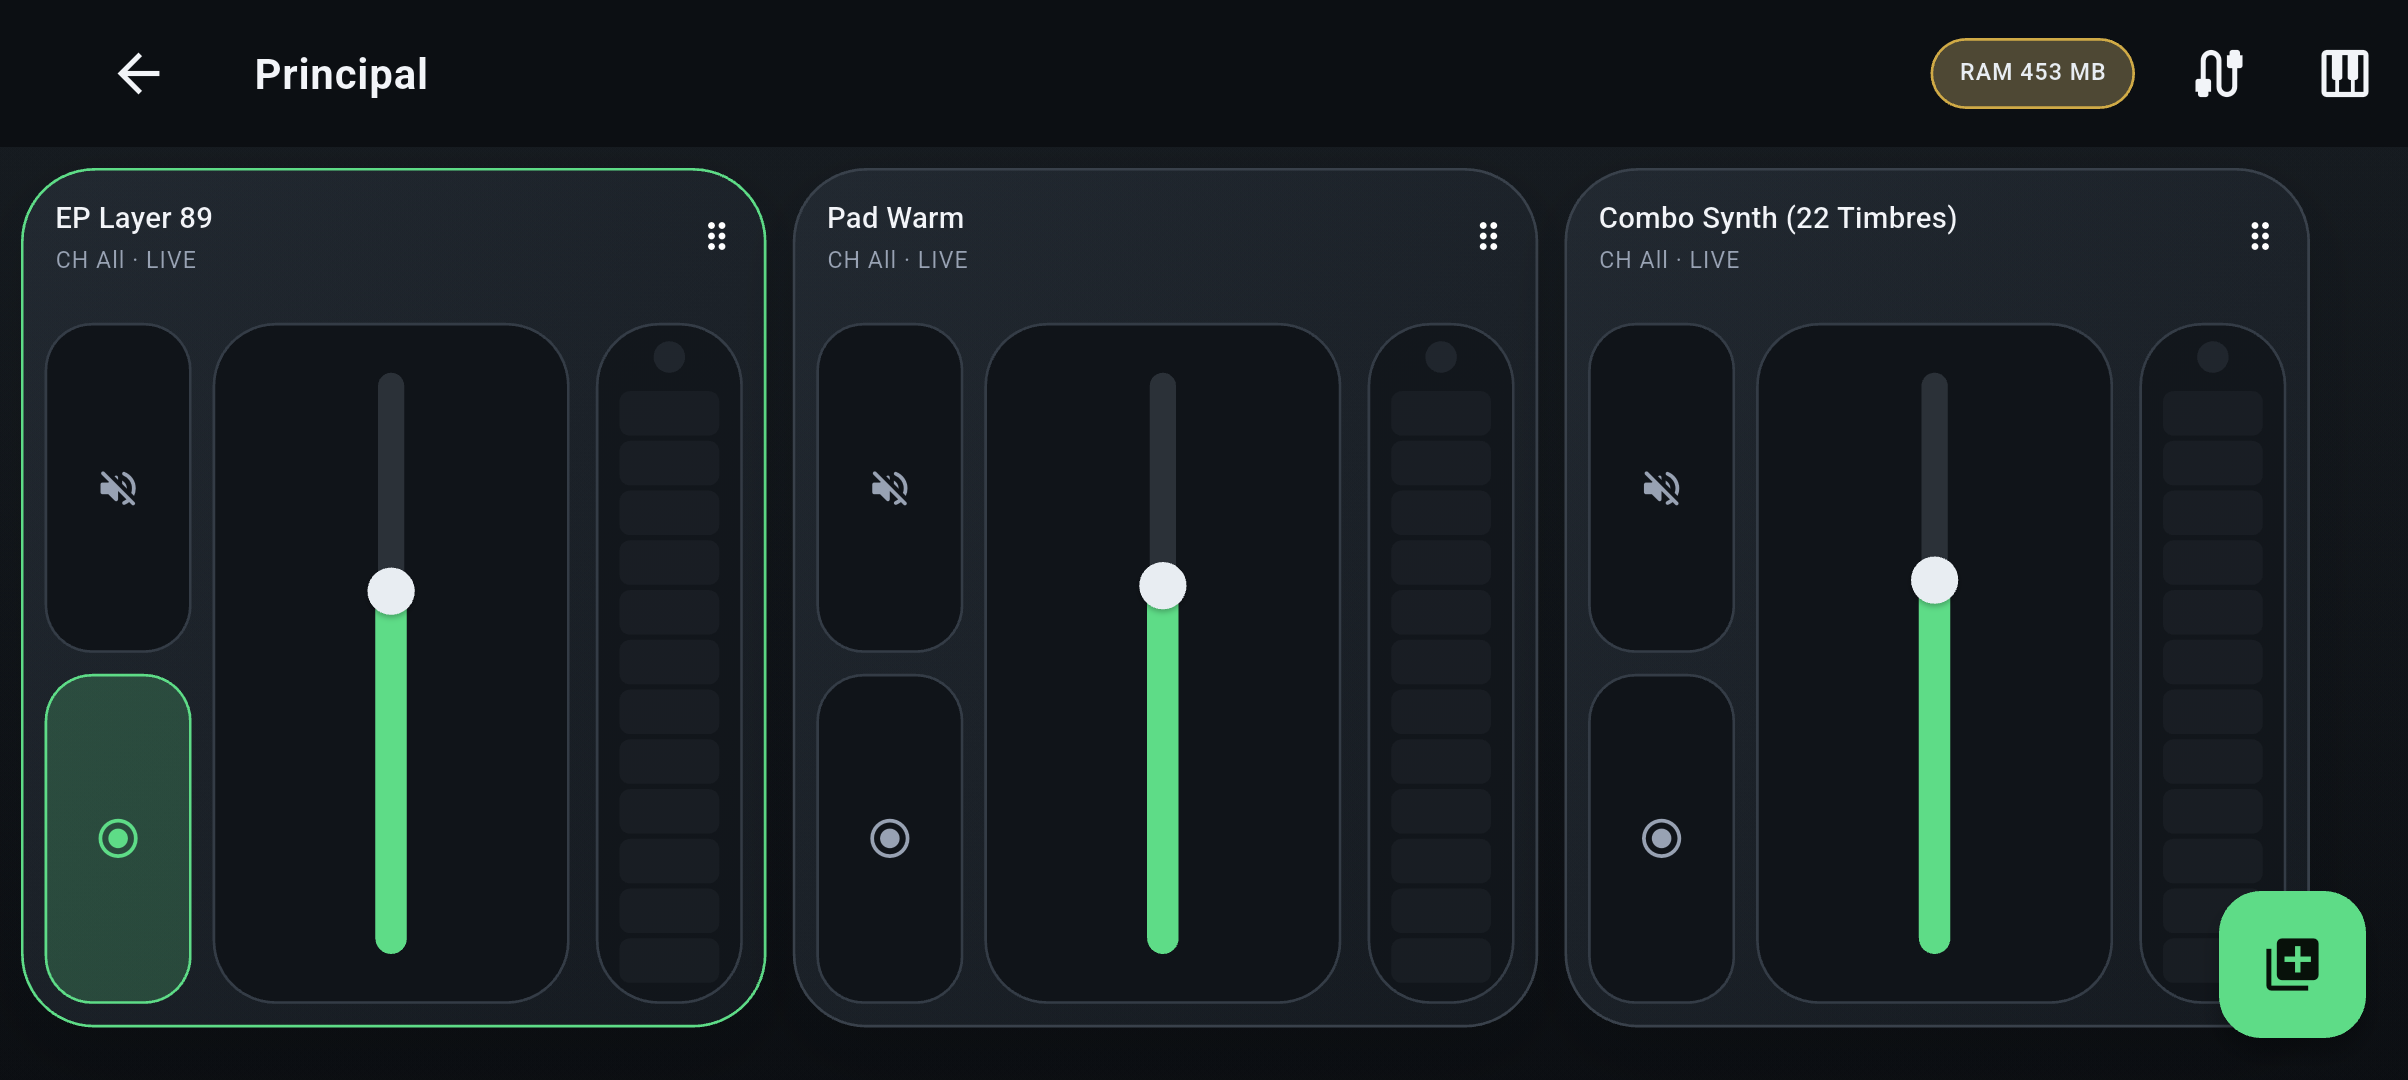Viewport: 2408px width, 1080px height.
Task: Select the Pad Warm card header
Action: point(895,217)
